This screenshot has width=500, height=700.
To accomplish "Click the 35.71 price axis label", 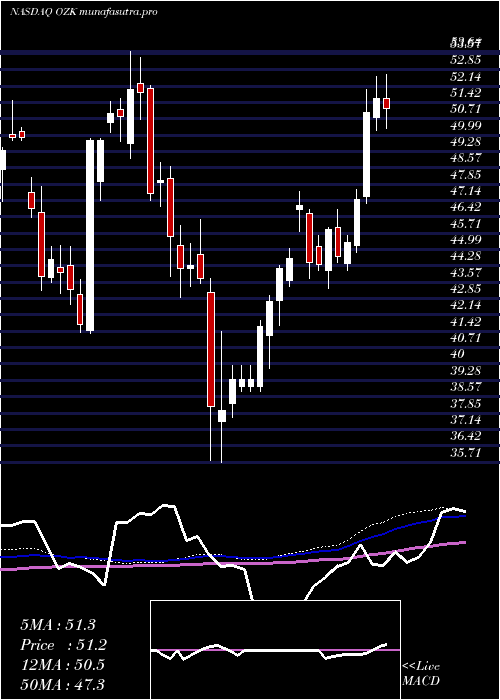I will [466, 453].
